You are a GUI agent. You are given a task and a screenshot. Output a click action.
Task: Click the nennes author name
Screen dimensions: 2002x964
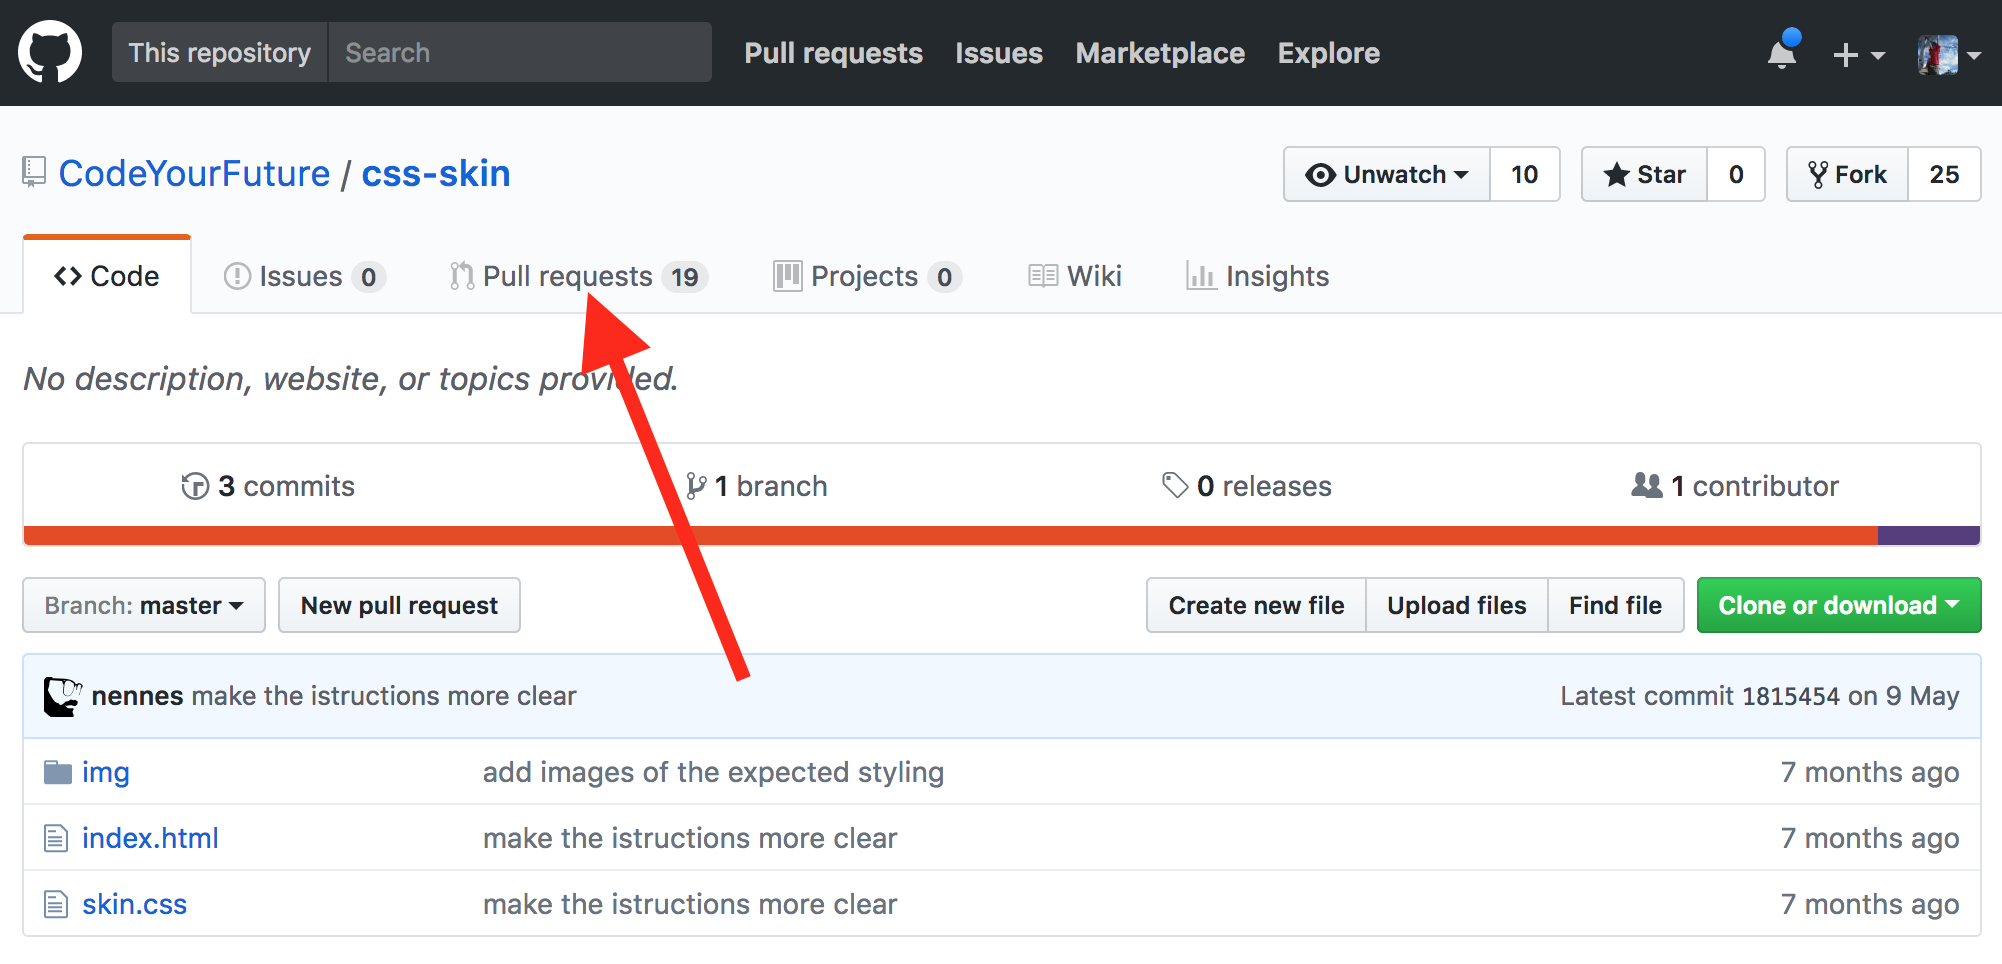coord(138,696)
